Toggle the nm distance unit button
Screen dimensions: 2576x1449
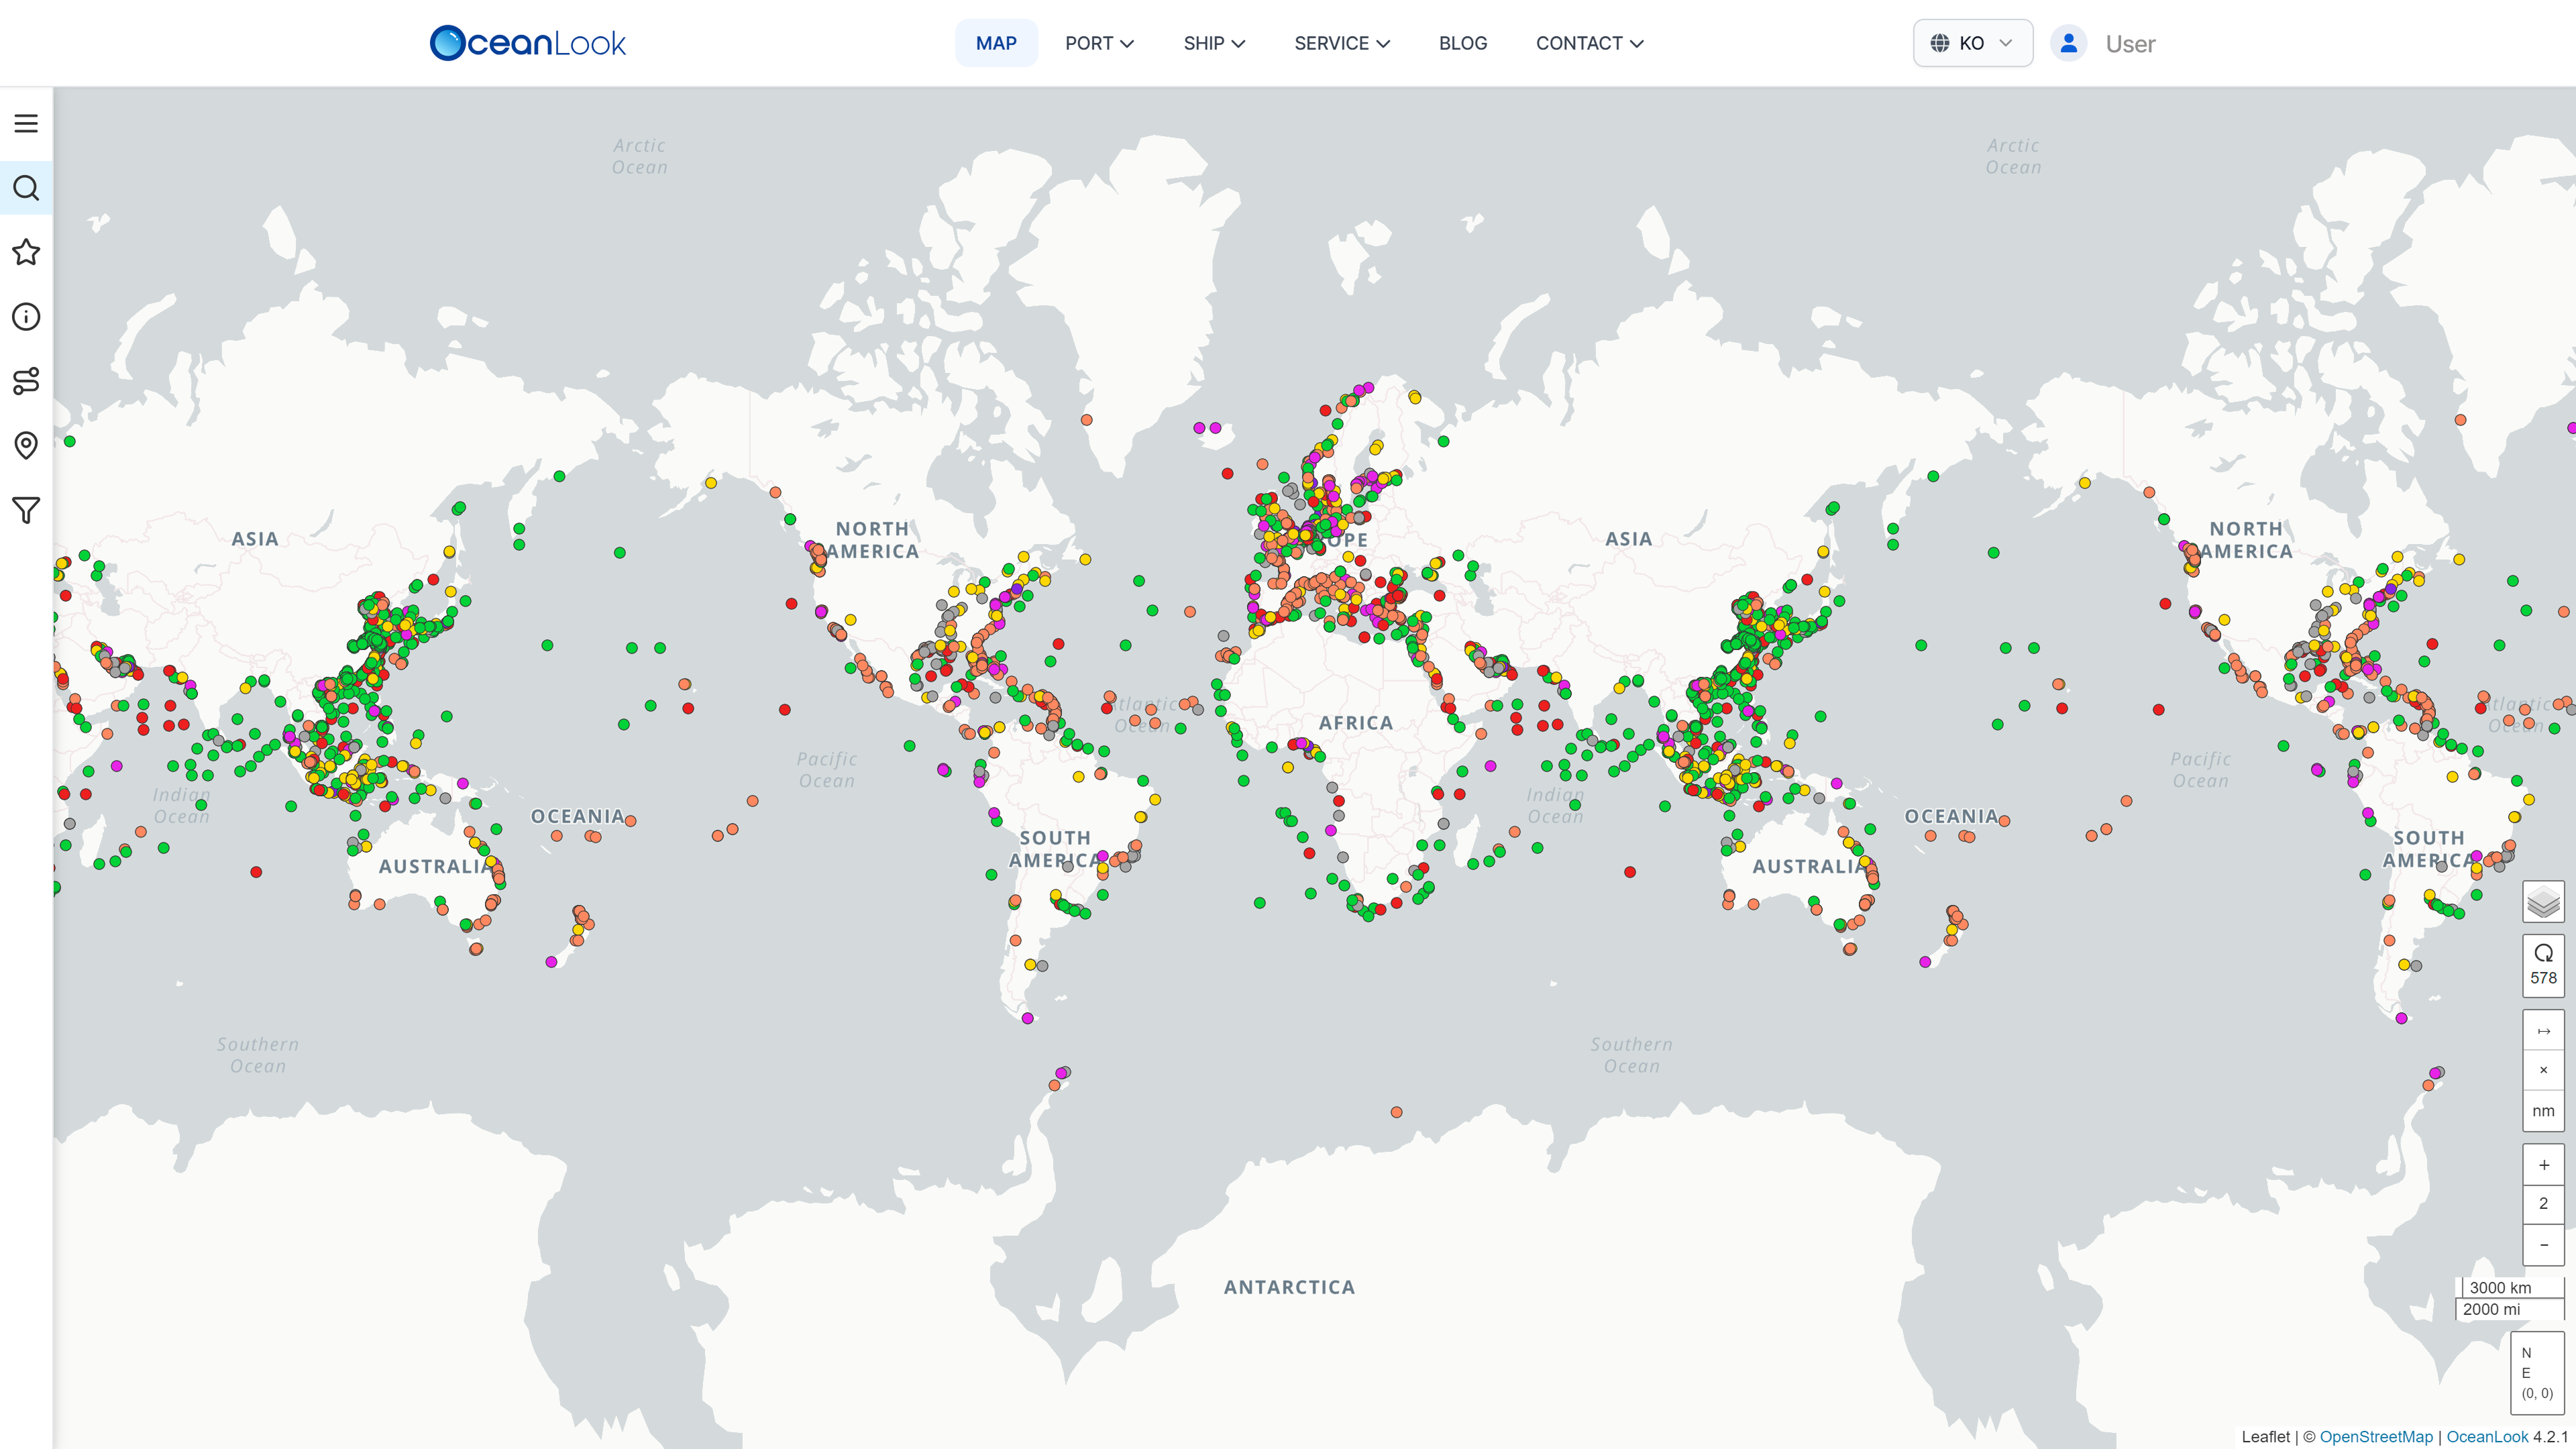coord(2543,1111)
